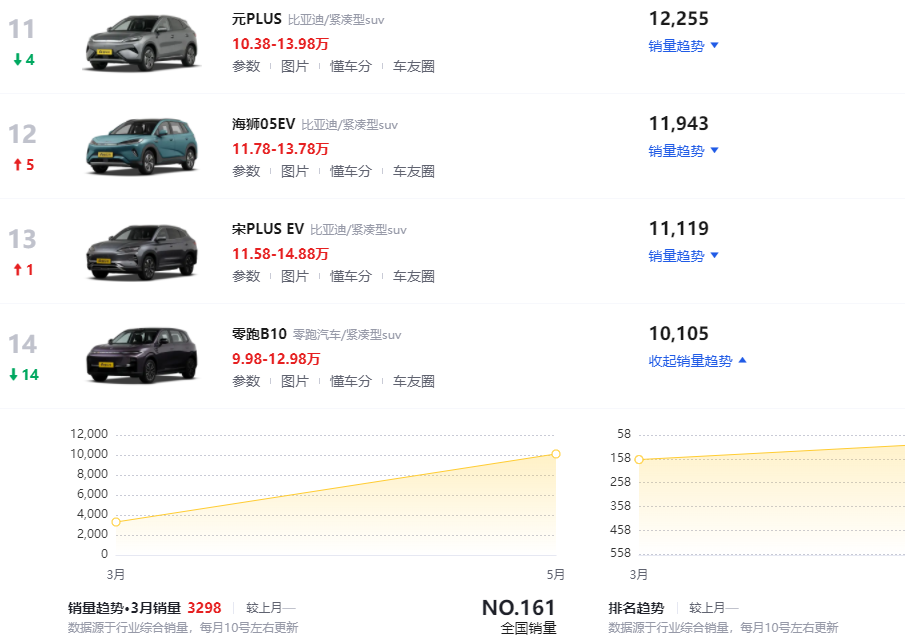Viewport: 905px width, 643px height.
Task: Select the rank number 12
Action: [23, 134]
